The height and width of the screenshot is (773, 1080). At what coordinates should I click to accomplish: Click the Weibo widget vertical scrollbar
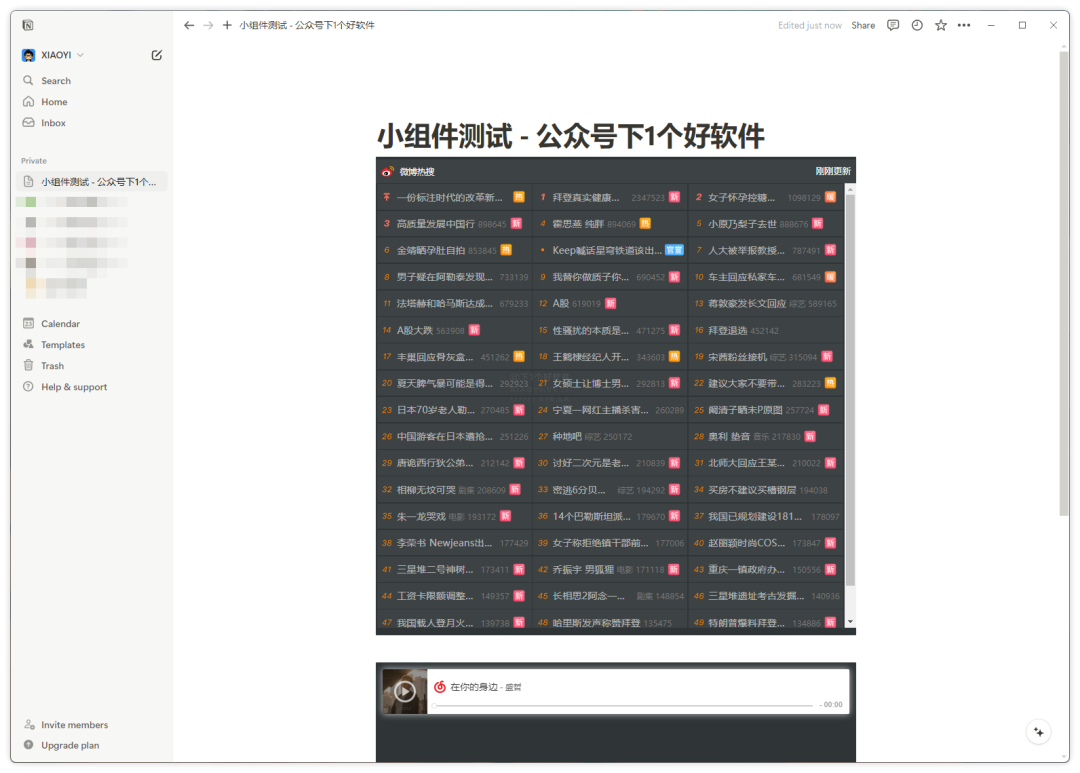(x=850, y=391)
